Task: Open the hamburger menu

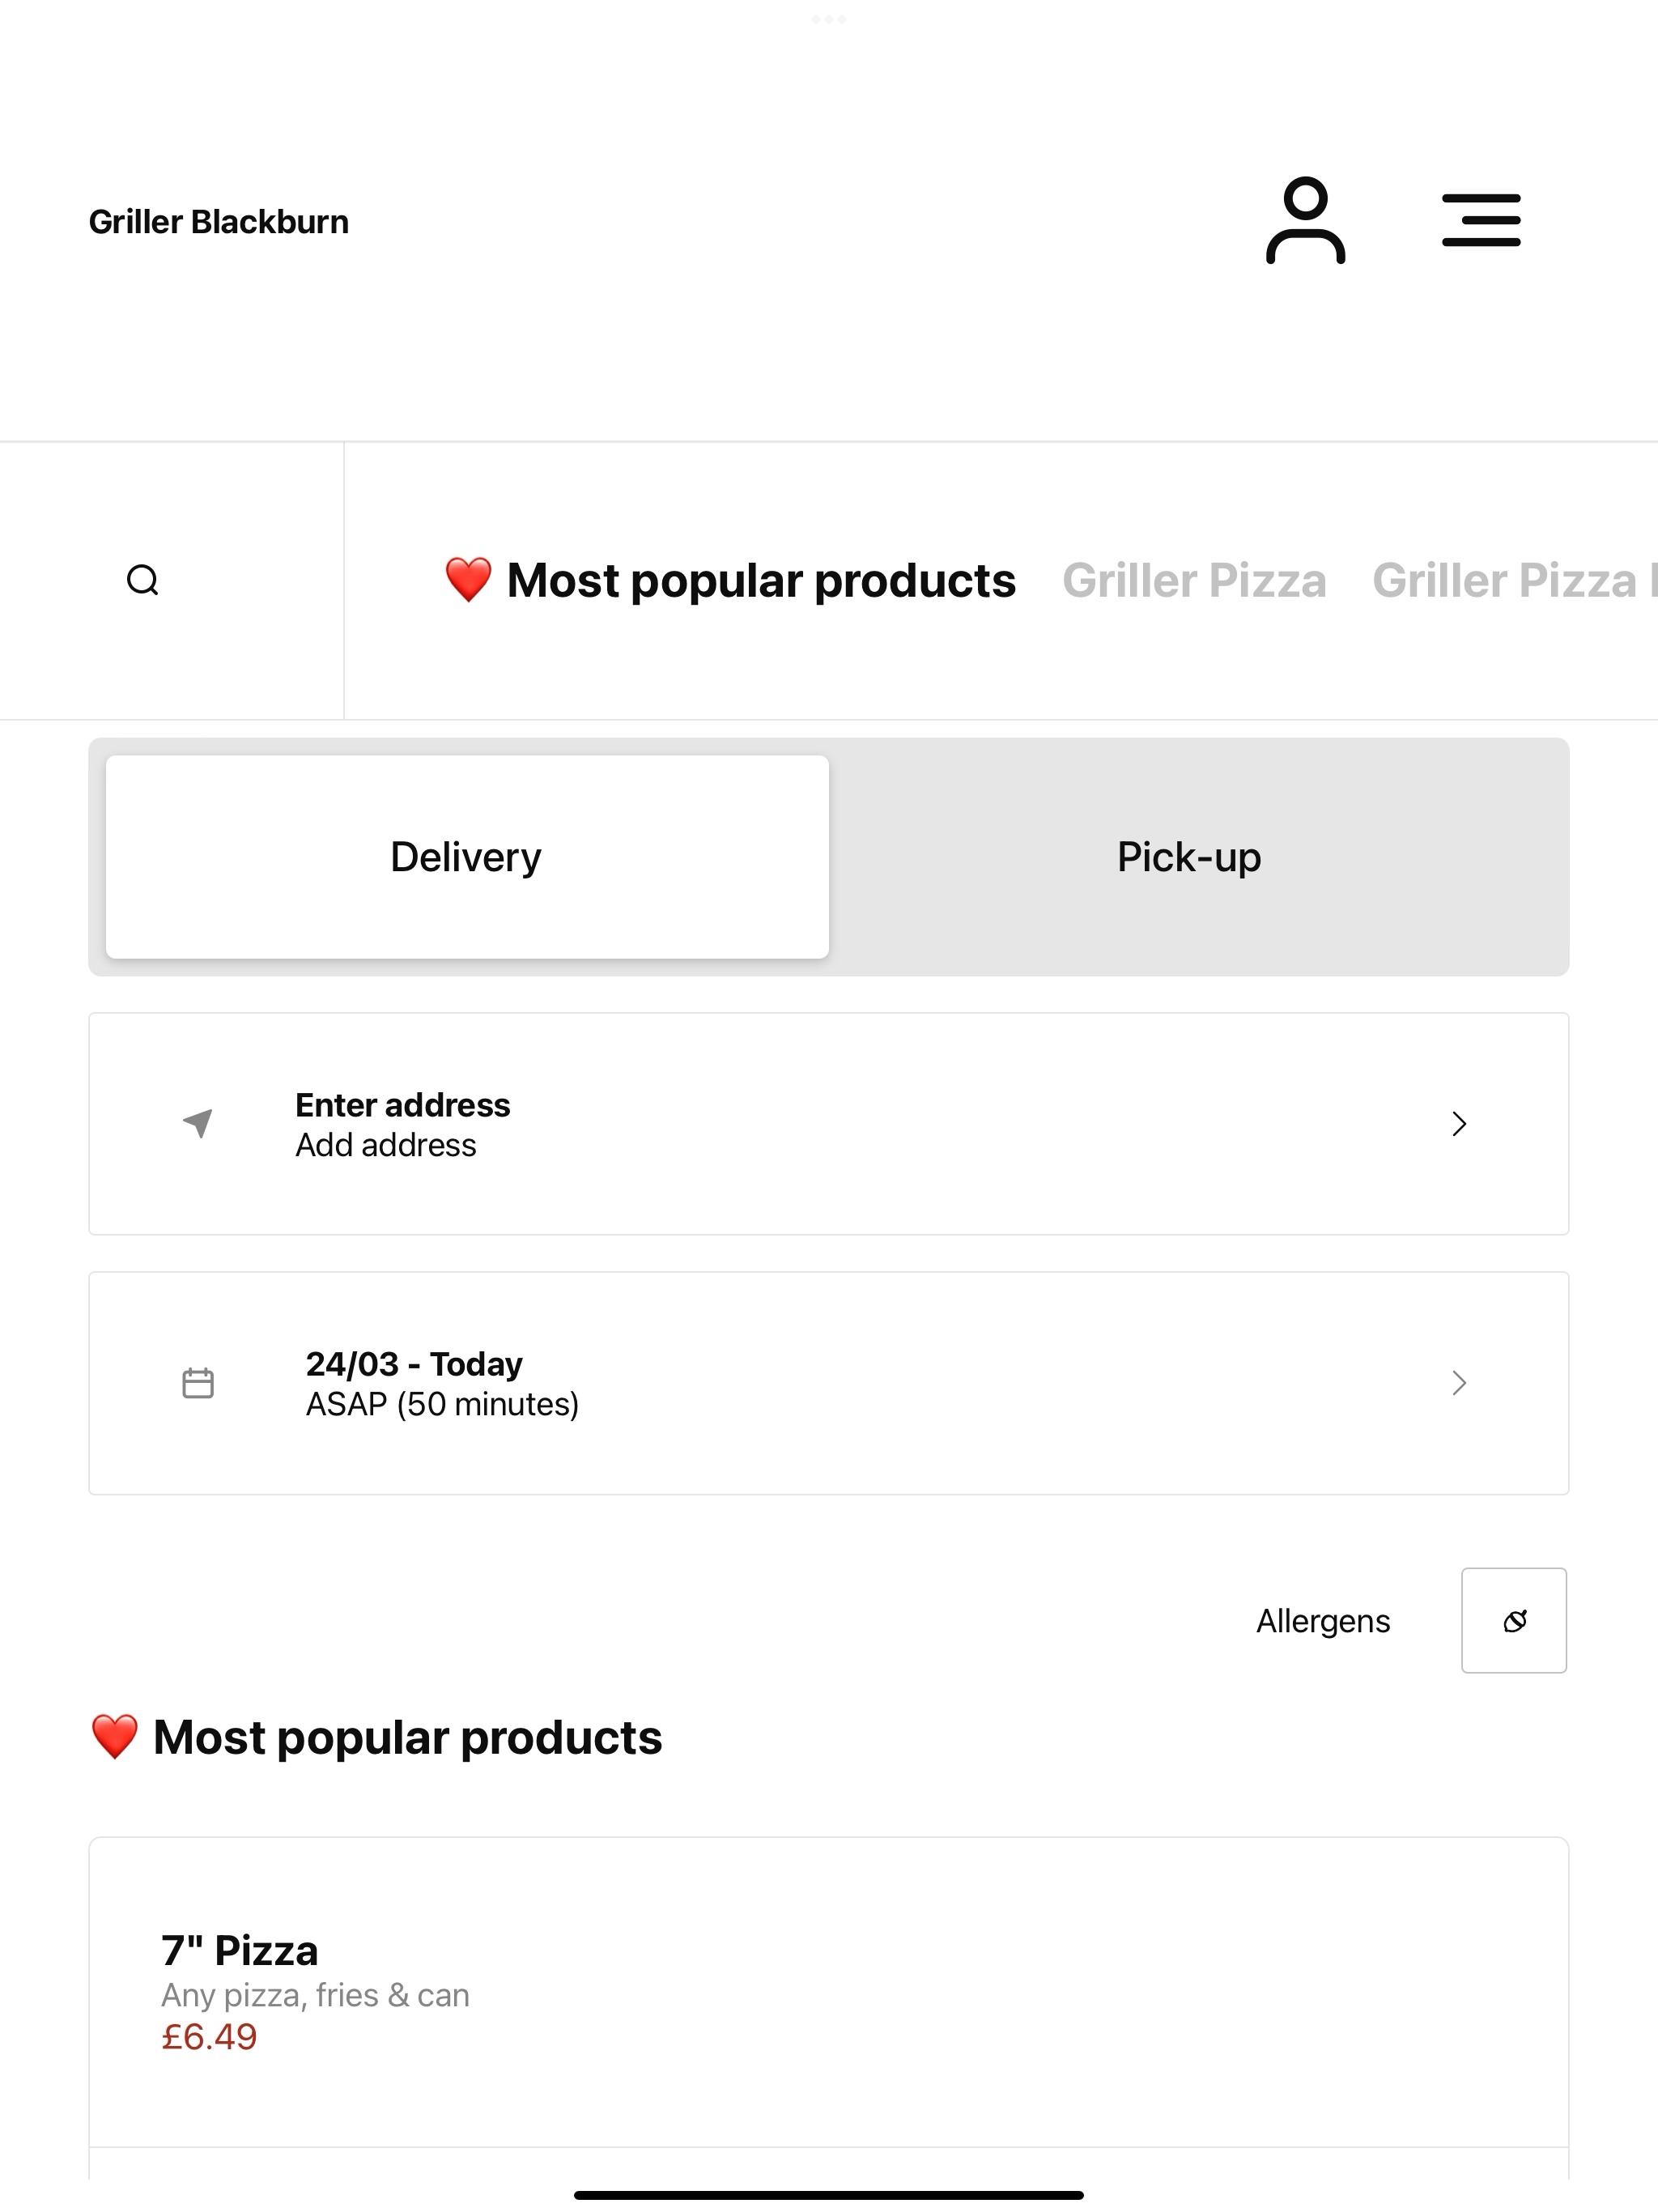Action: 1481,221
